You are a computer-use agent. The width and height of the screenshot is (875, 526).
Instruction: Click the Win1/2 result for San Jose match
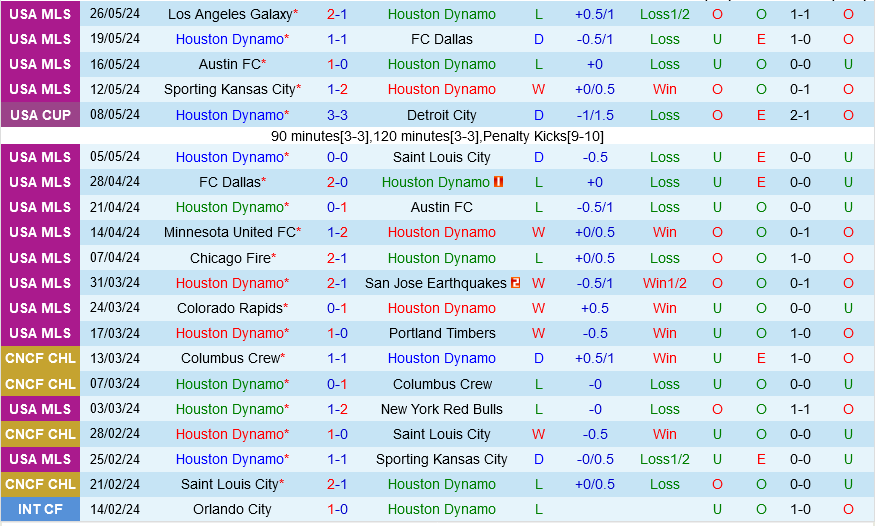coord(664,283)
